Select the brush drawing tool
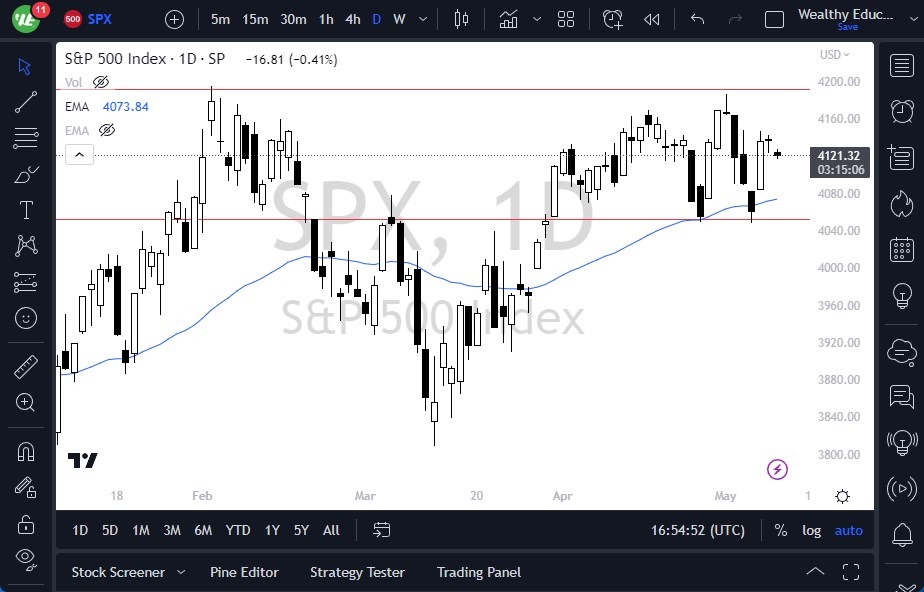Image resolution: width=924 pixels, height=592 pixels. pos(25,174)
